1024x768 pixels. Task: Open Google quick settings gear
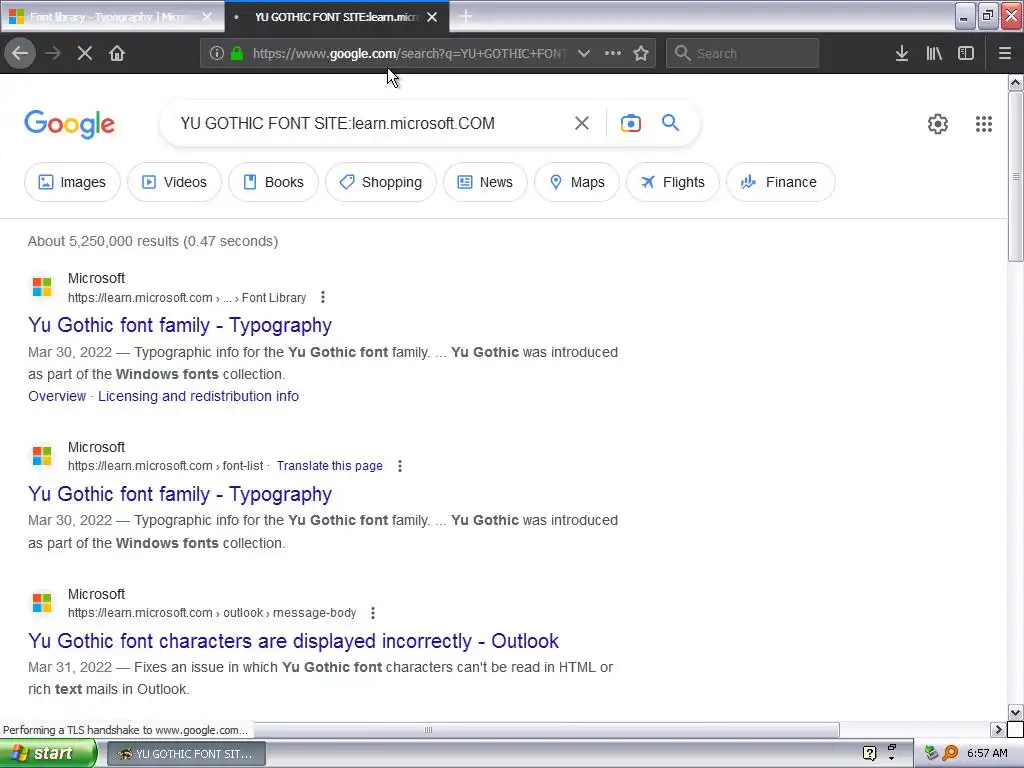[938, 123]
